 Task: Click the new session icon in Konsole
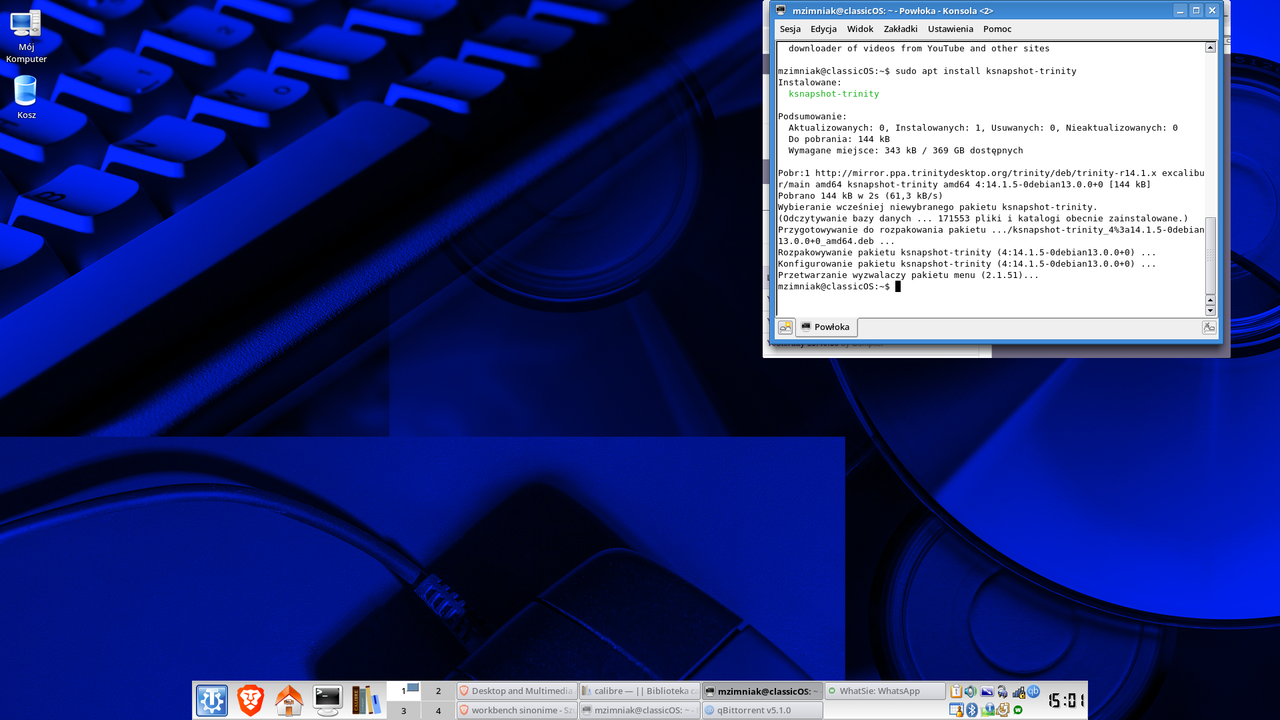(785, 327)
